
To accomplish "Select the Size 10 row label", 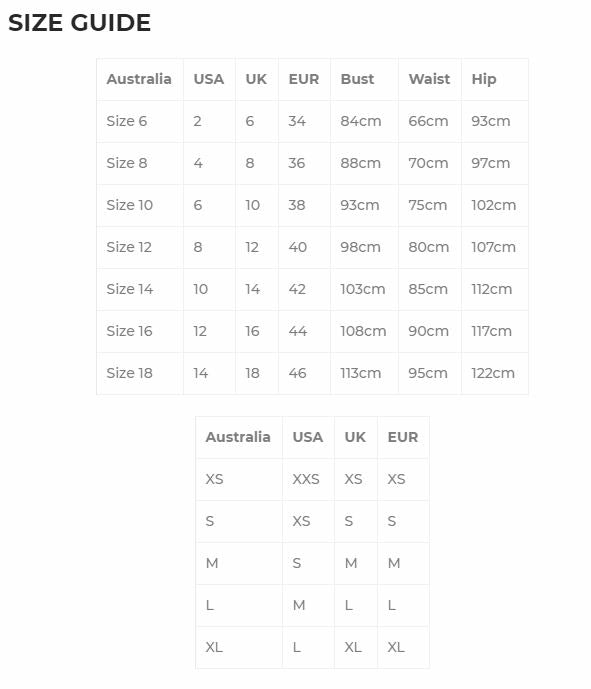I will [130, 205].
